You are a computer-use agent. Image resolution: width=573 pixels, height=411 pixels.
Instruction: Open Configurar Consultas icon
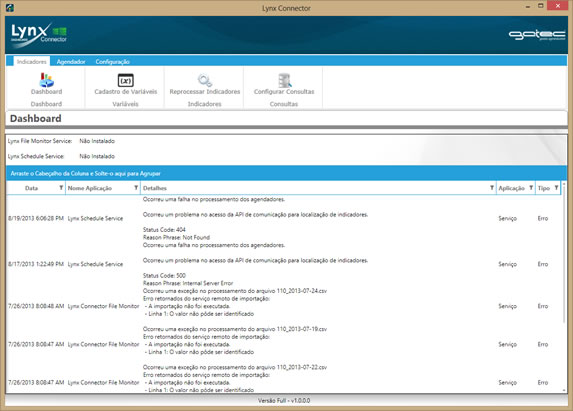(x=284, y=80)
